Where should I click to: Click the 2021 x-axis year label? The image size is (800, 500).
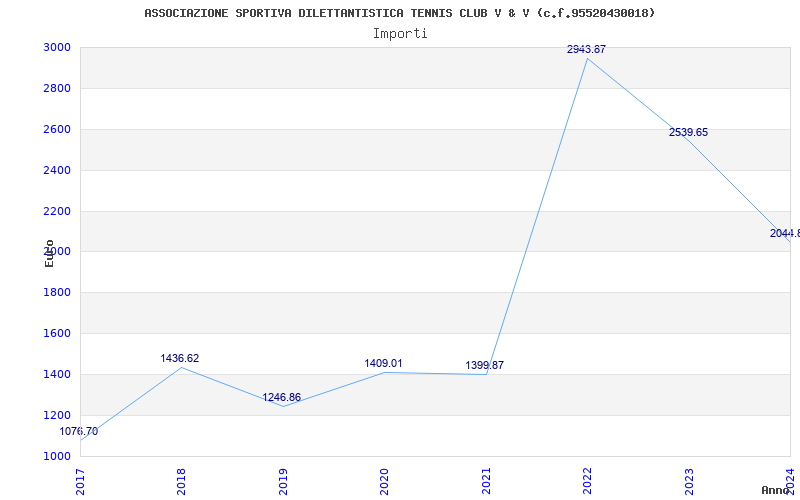coord(486,482)
